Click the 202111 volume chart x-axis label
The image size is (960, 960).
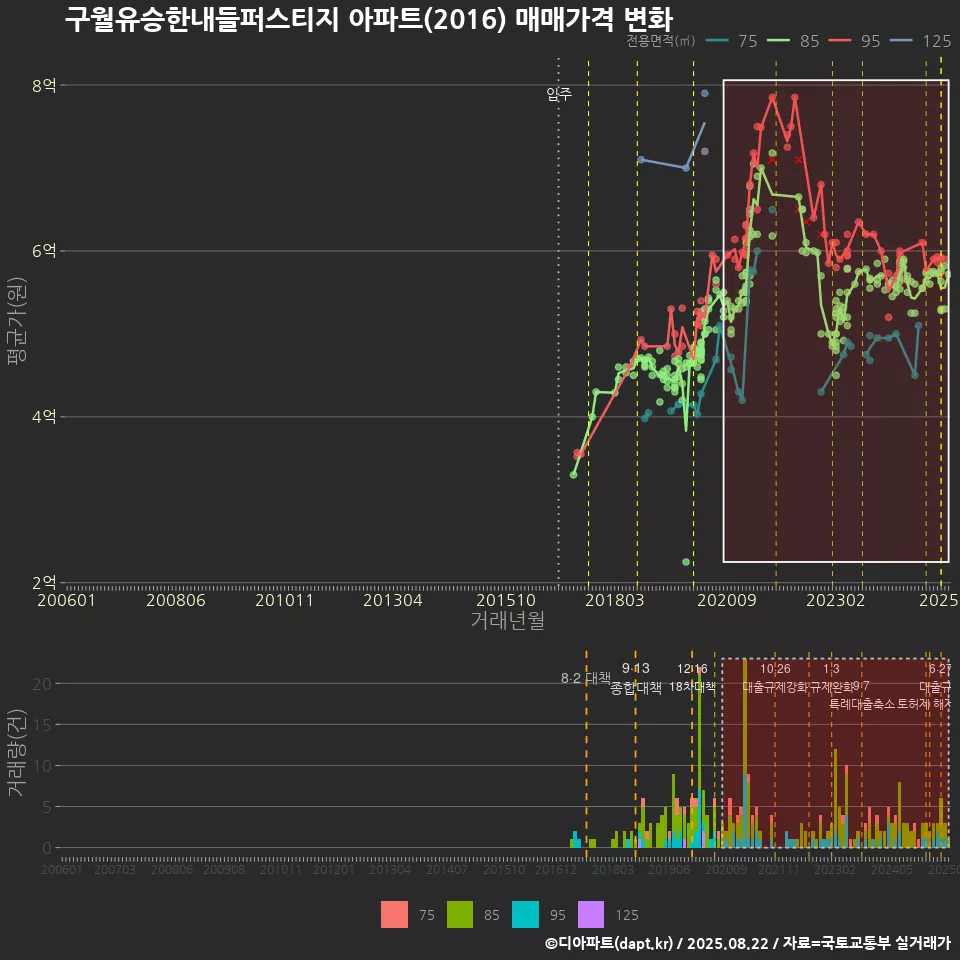click(x=779, y=869)
